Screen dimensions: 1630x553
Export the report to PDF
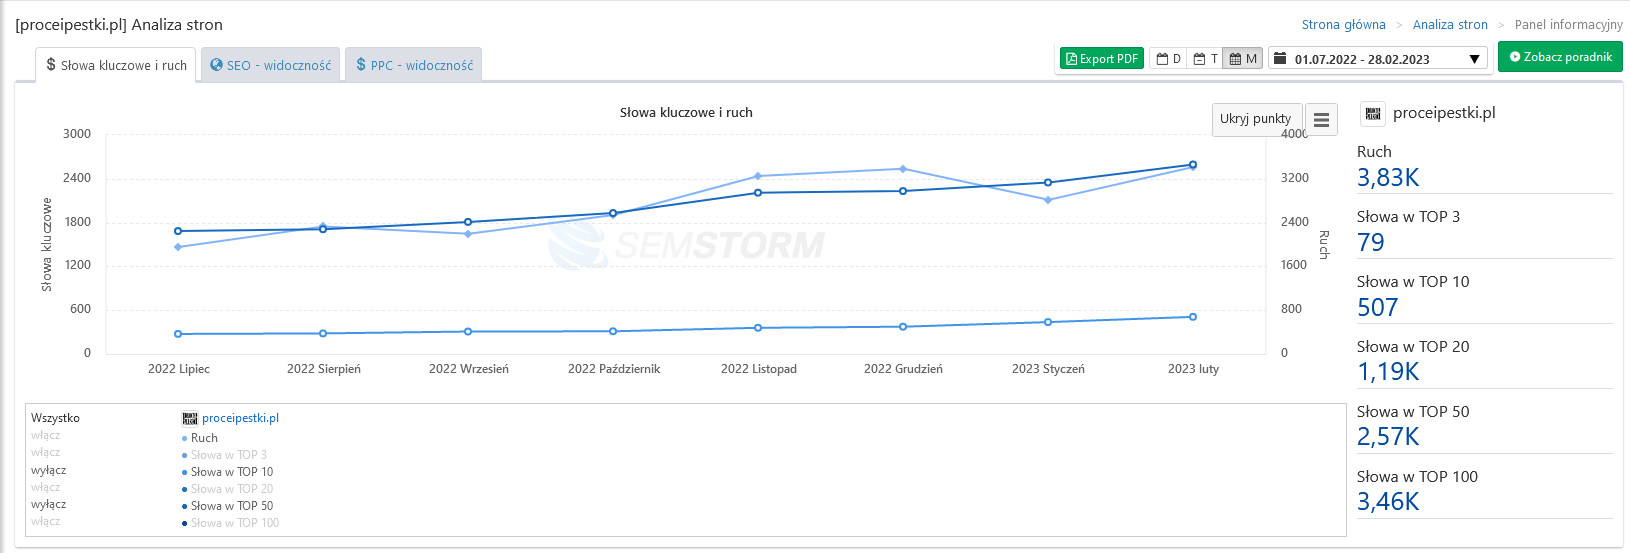(1101, 59)
